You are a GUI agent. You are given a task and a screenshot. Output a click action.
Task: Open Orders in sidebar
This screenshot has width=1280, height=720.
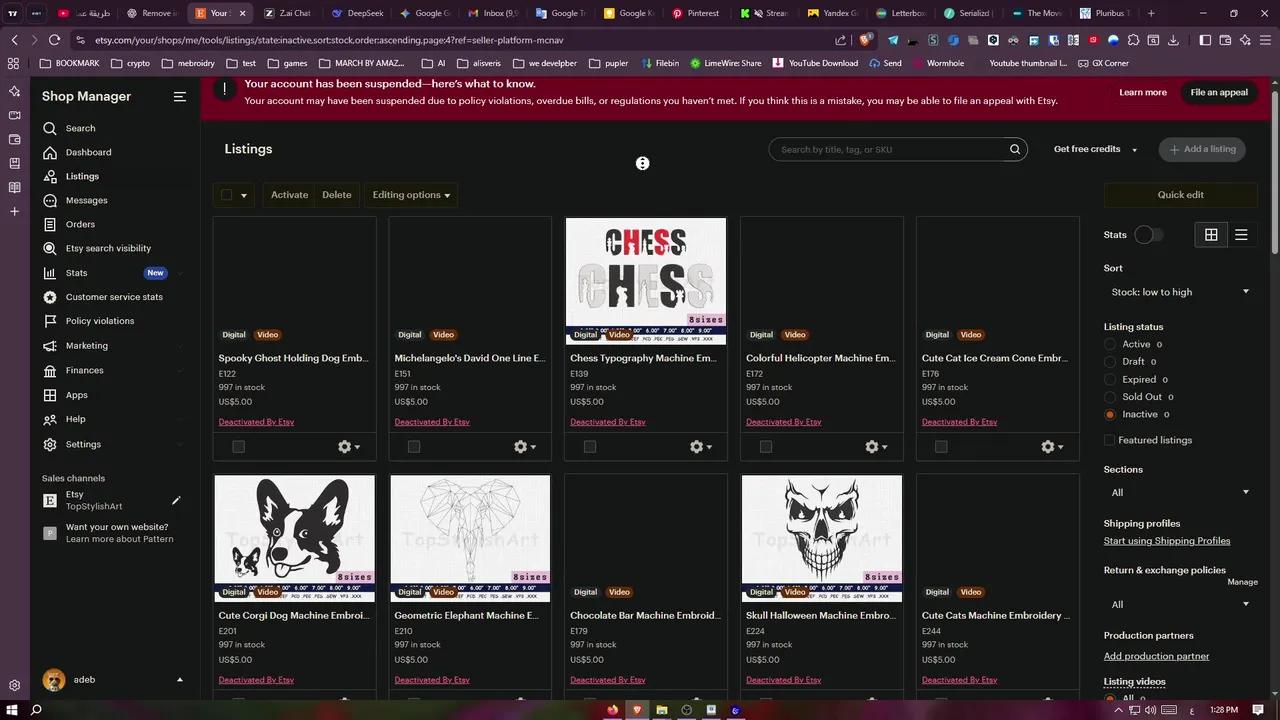(x=80, y=224)
